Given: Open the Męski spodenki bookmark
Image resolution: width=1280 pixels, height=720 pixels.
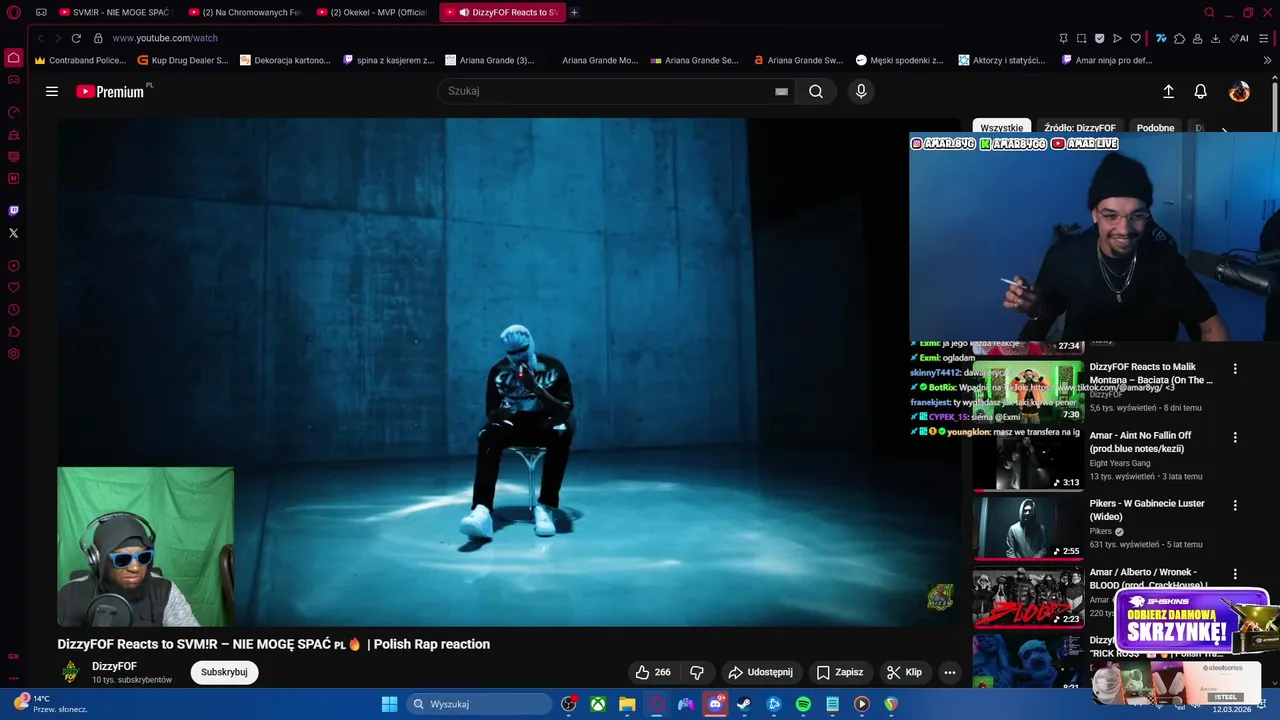Looking at the screenshot, I should click(899, 60).
